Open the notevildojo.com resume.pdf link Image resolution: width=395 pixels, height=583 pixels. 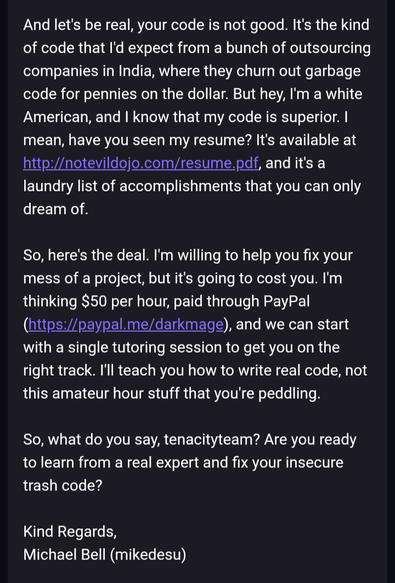[141, 163]
